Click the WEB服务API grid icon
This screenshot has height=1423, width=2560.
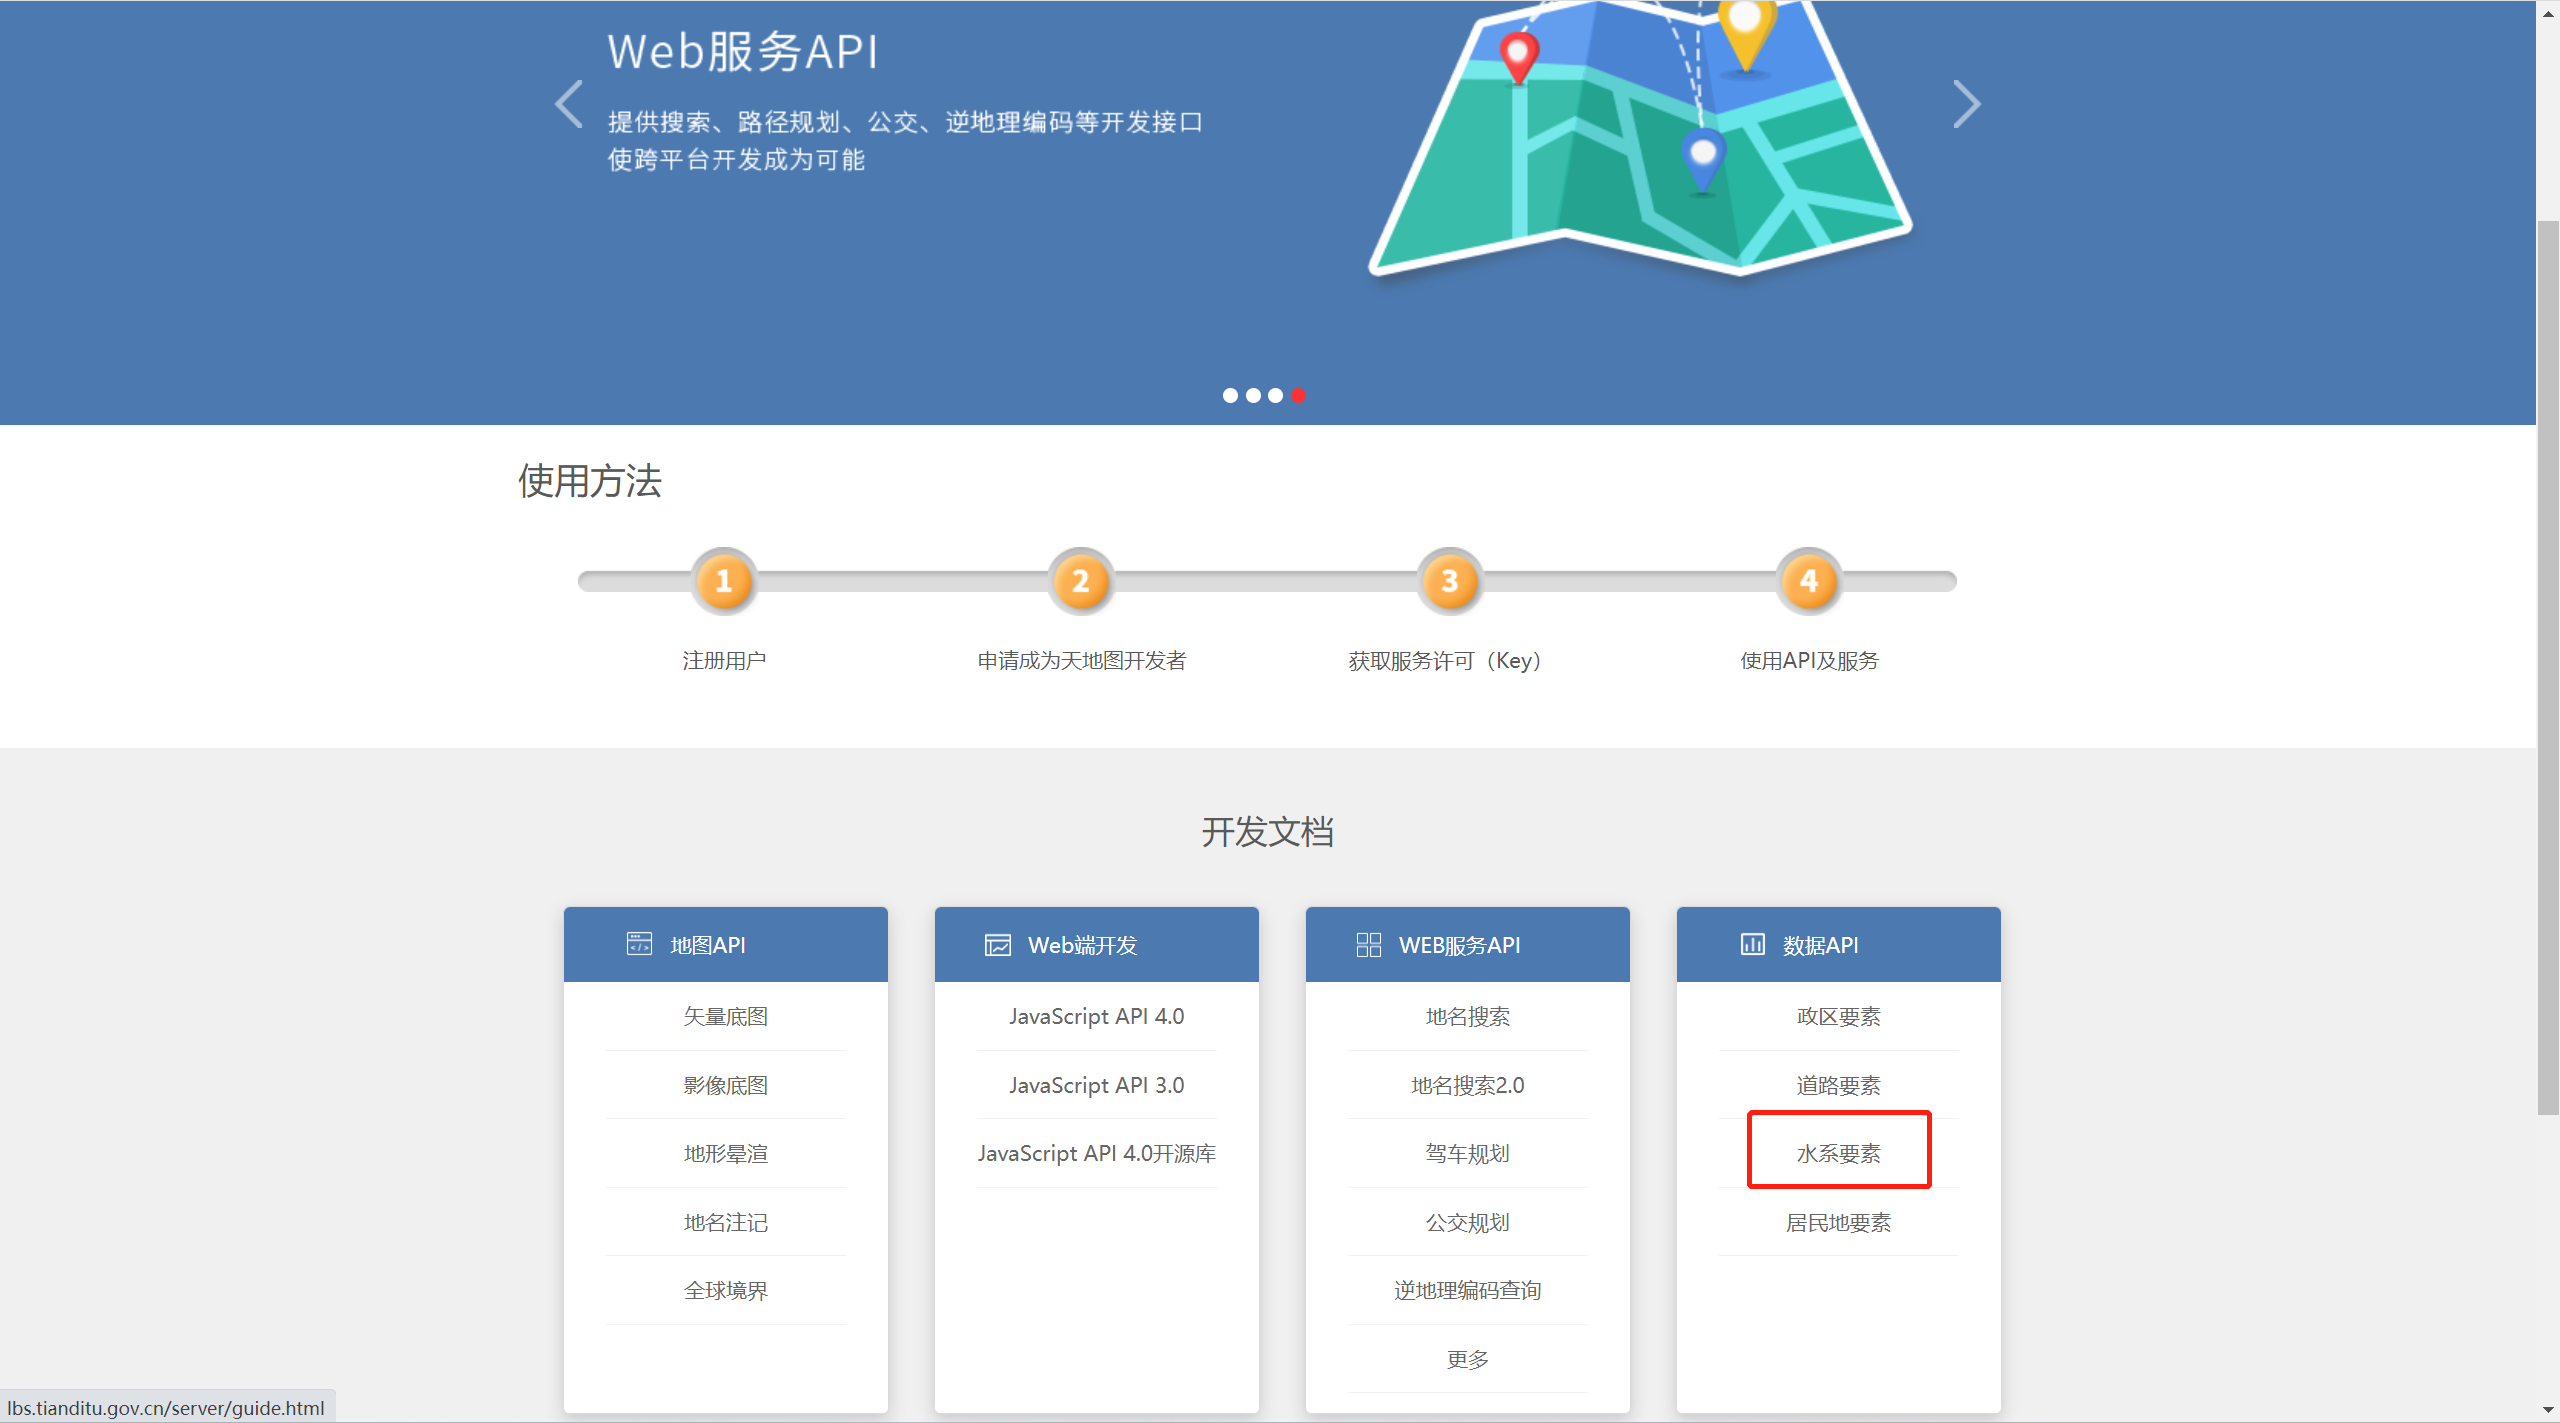click(1368, 944)
